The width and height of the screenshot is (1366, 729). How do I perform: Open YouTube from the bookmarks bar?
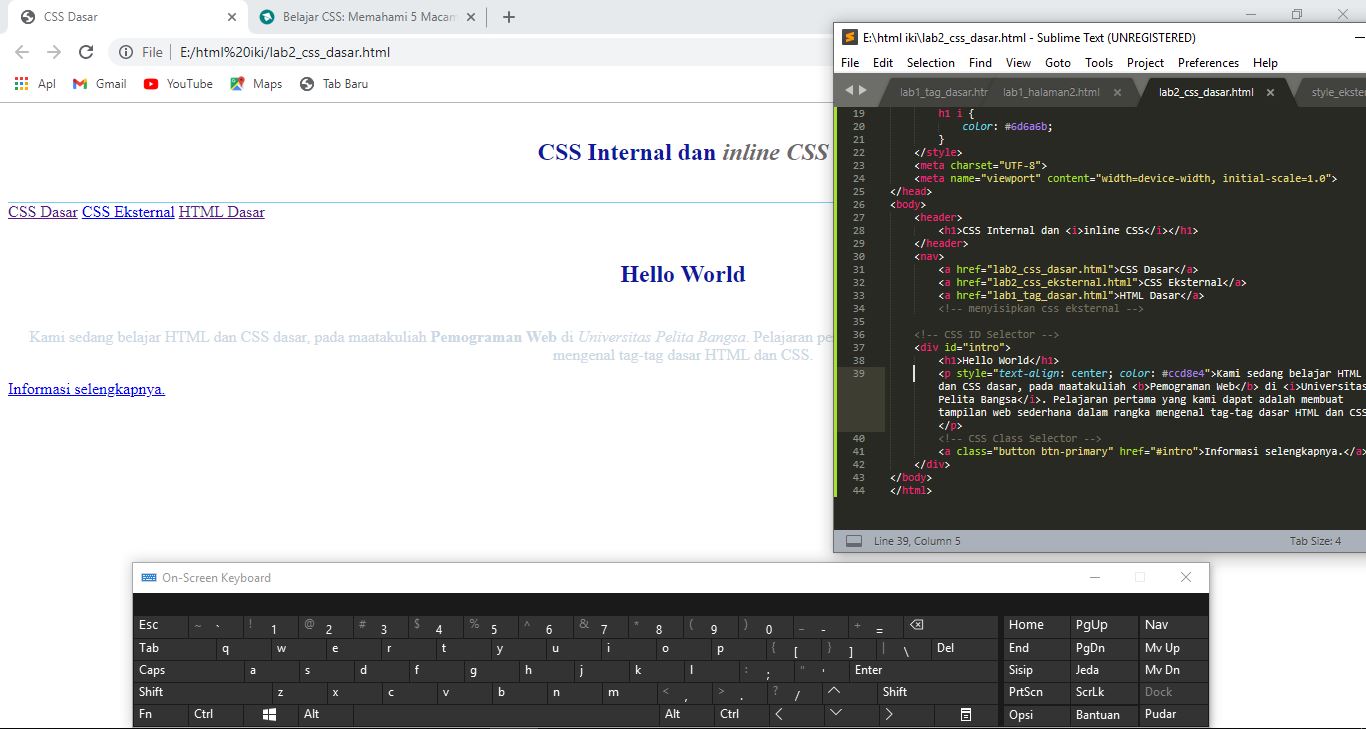178,84
